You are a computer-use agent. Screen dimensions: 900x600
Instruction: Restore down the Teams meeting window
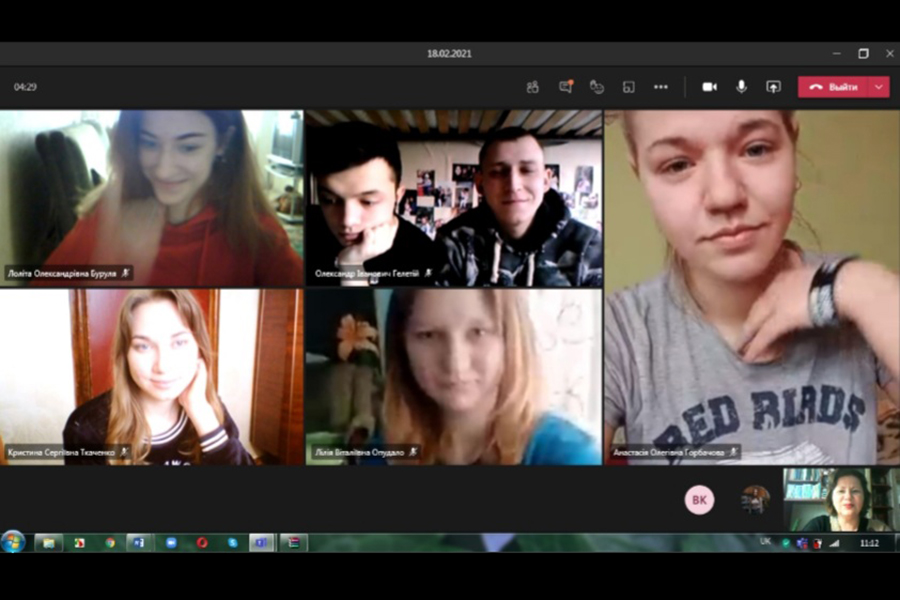tap(863, 53)
